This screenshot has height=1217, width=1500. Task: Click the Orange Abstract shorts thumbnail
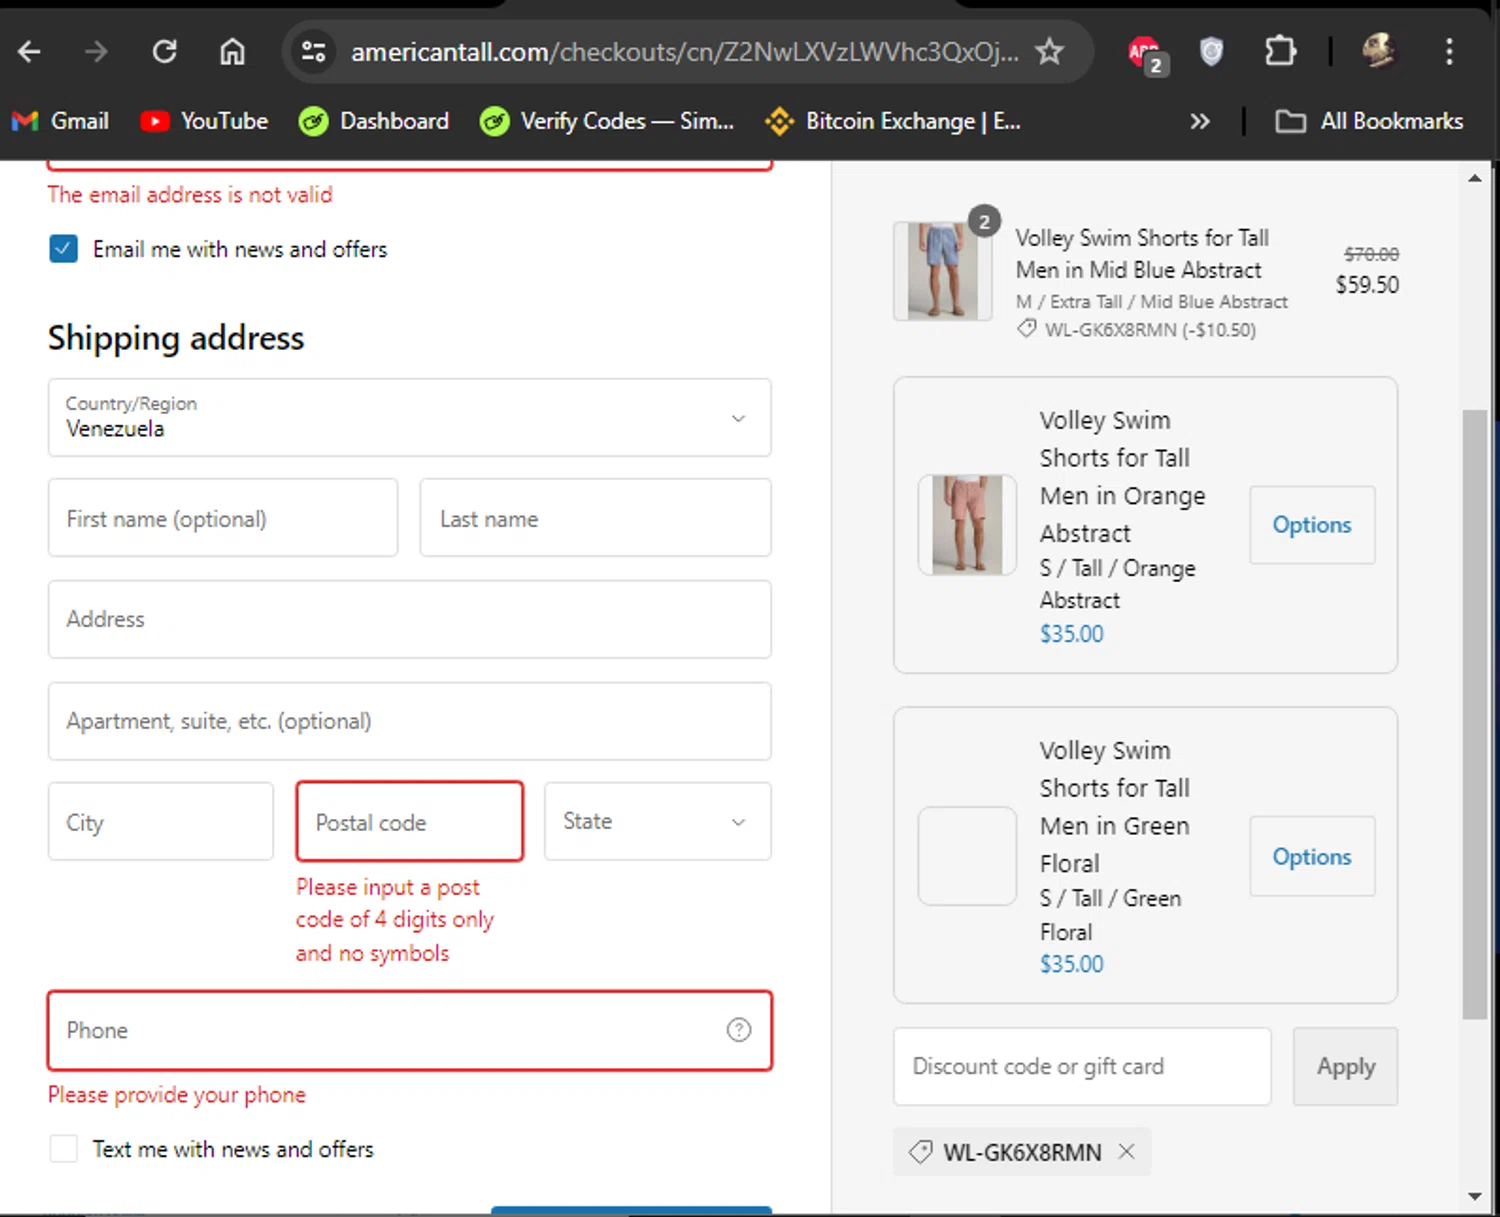click(967, 525)
